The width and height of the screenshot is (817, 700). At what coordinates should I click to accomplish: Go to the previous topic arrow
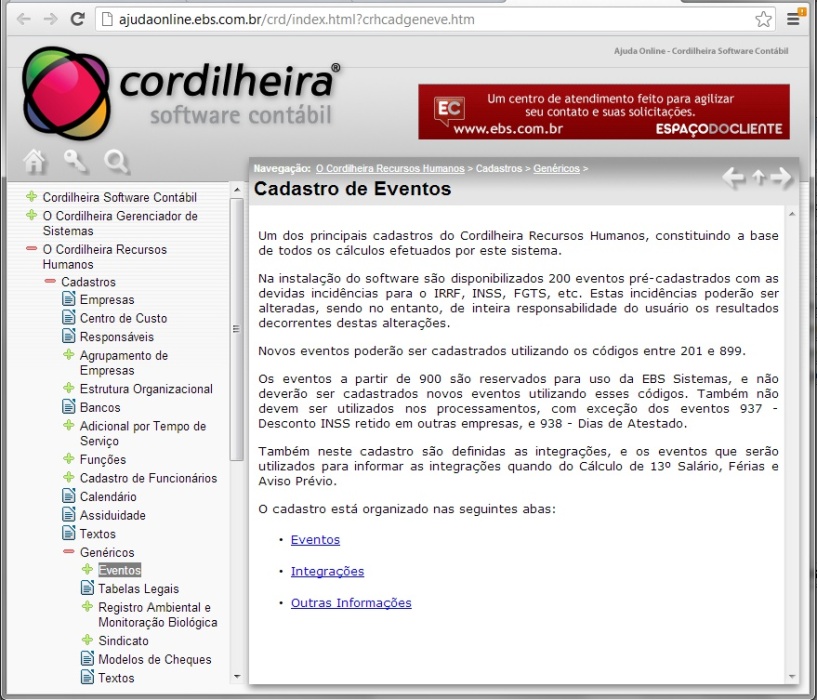(734, 178)
